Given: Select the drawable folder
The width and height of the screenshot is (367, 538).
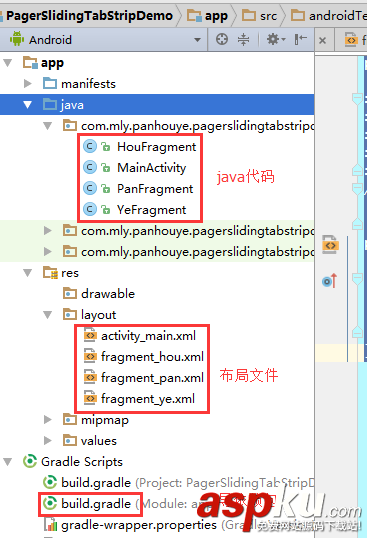Looking at the screenshot, I should click(x=108, y=294).
